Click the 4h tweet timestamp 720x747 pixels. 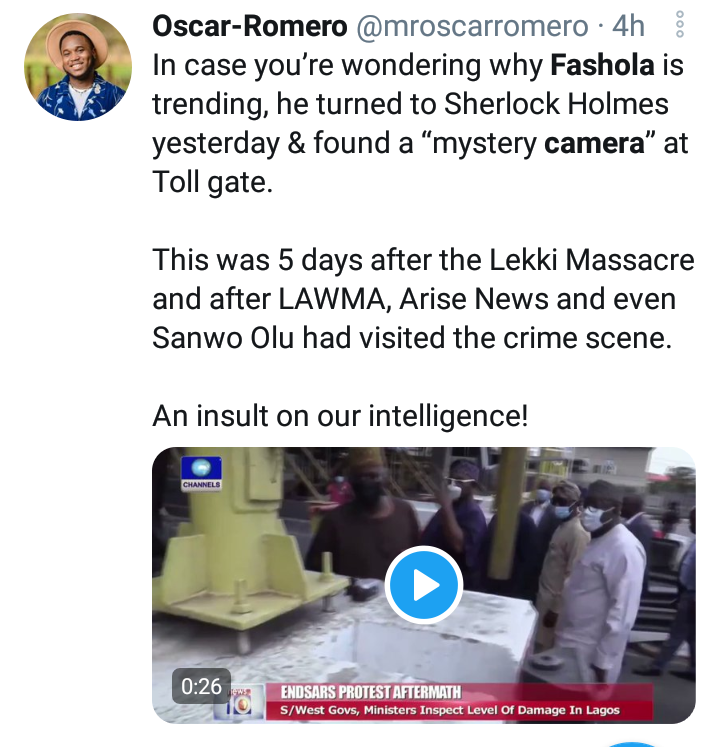click(x=630, y=26)
